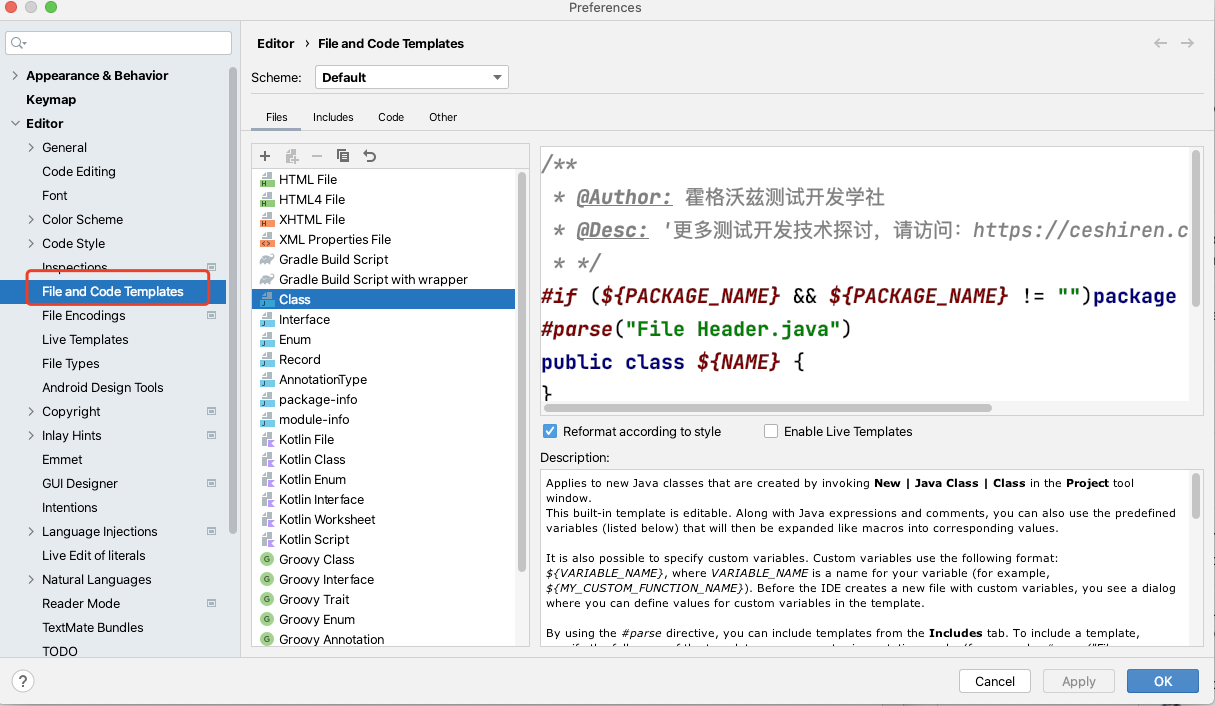Select the Gradle Build Script template

[x=333, y=259]
